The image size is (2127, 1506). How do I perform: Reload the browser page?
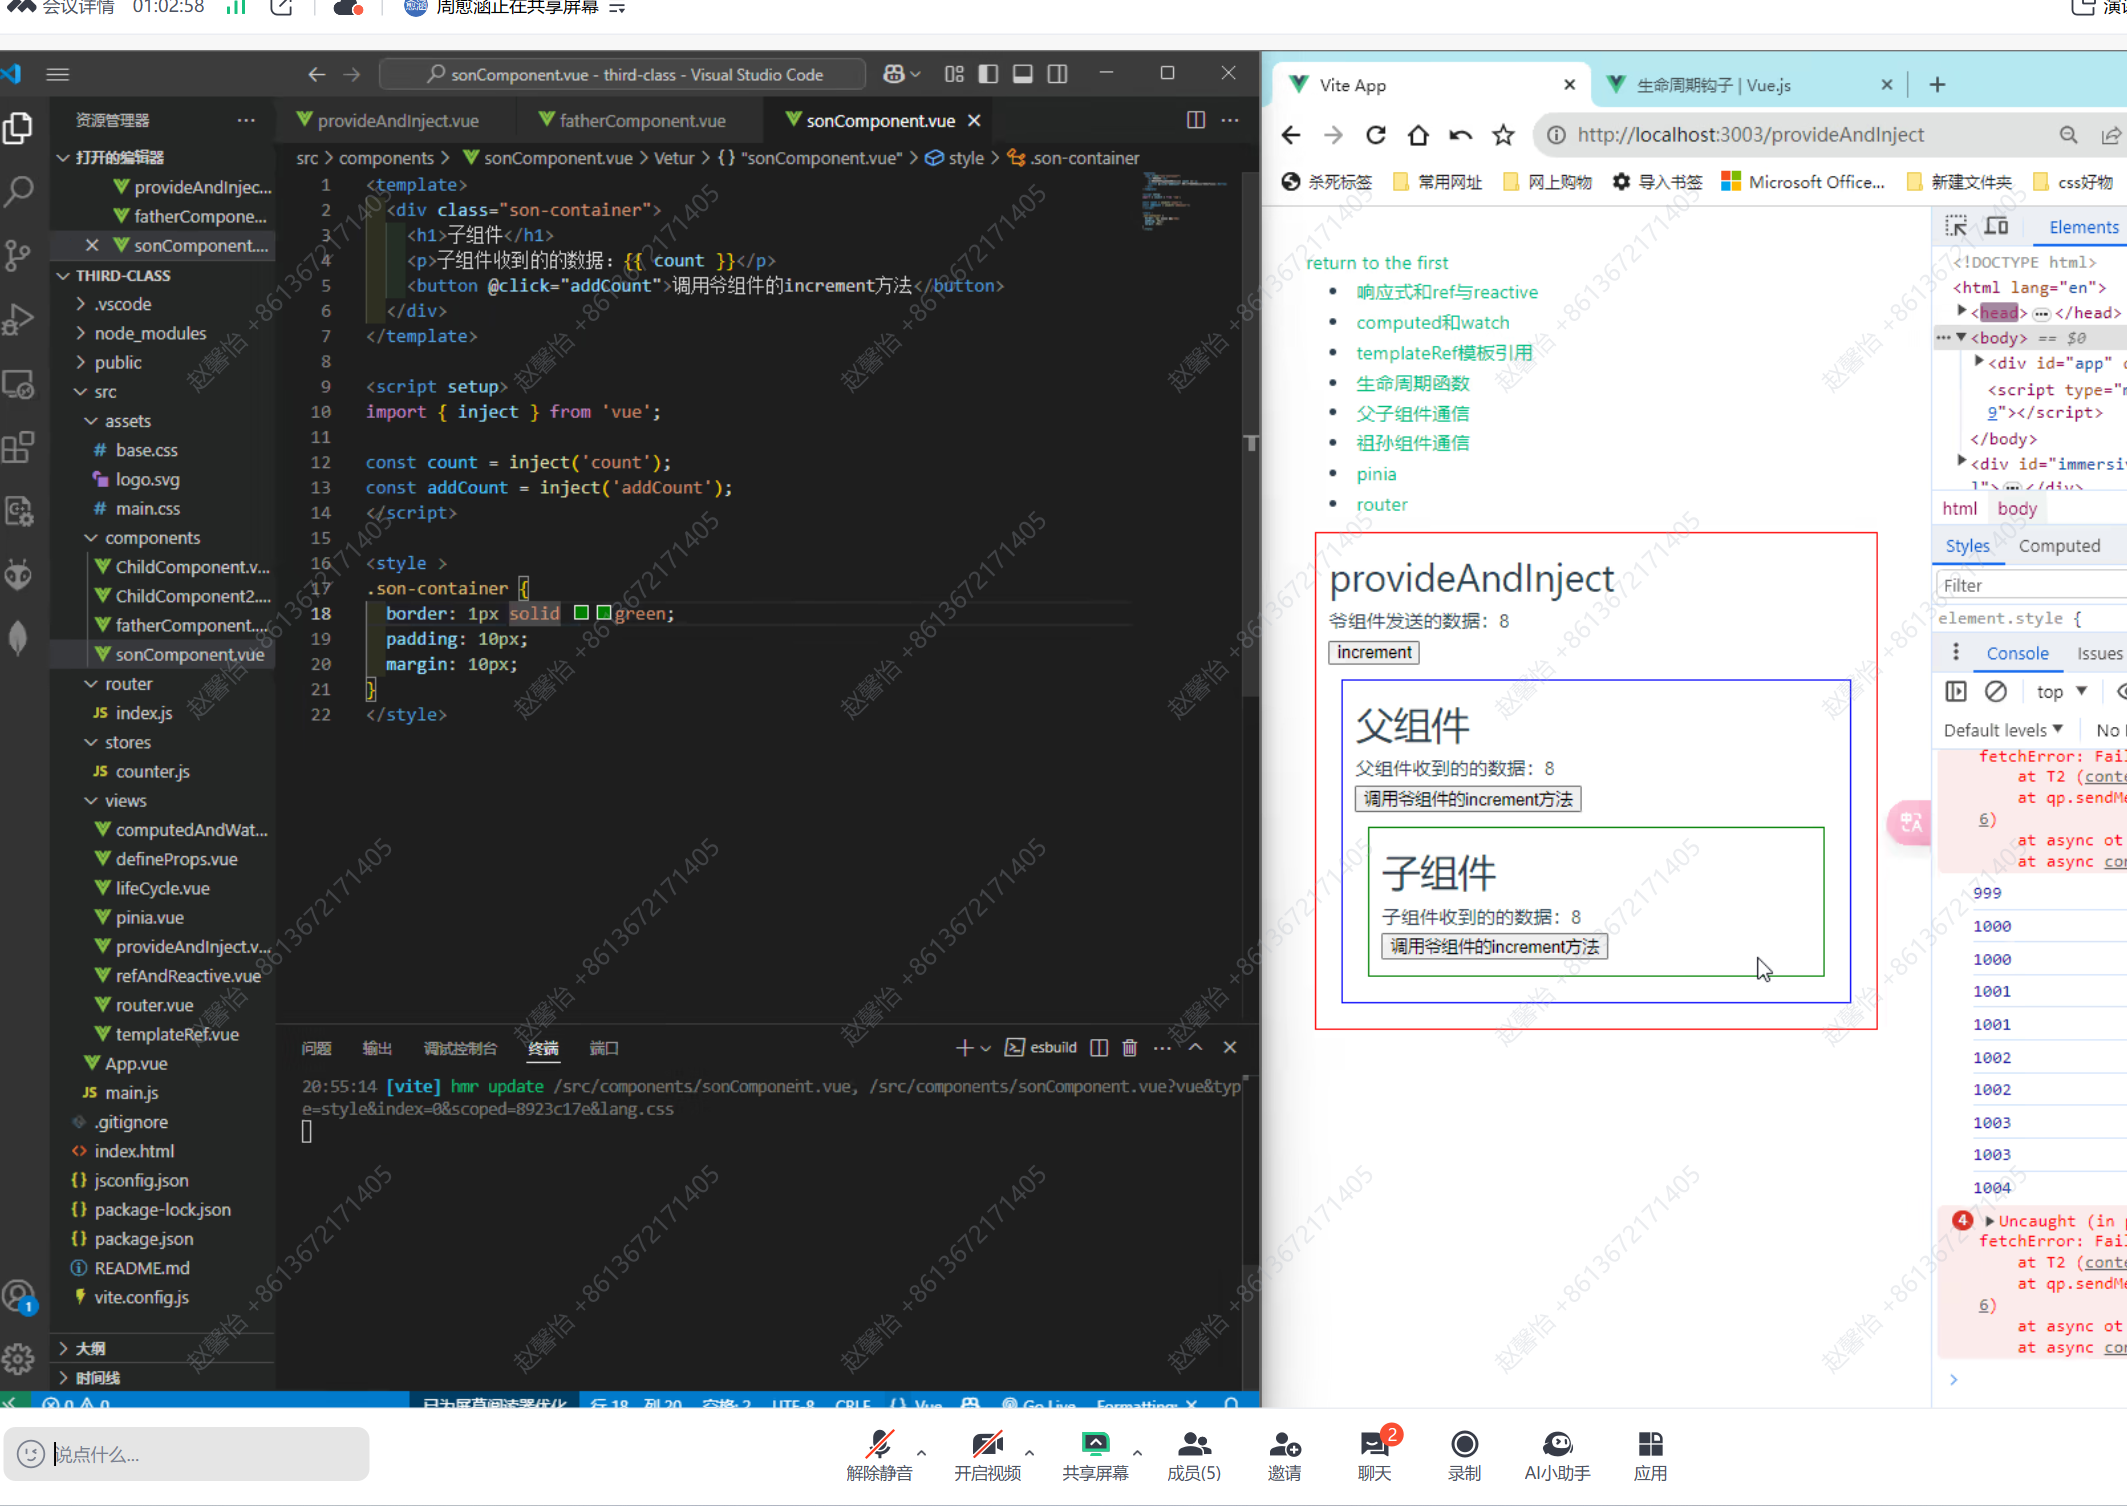(1376, 135)
